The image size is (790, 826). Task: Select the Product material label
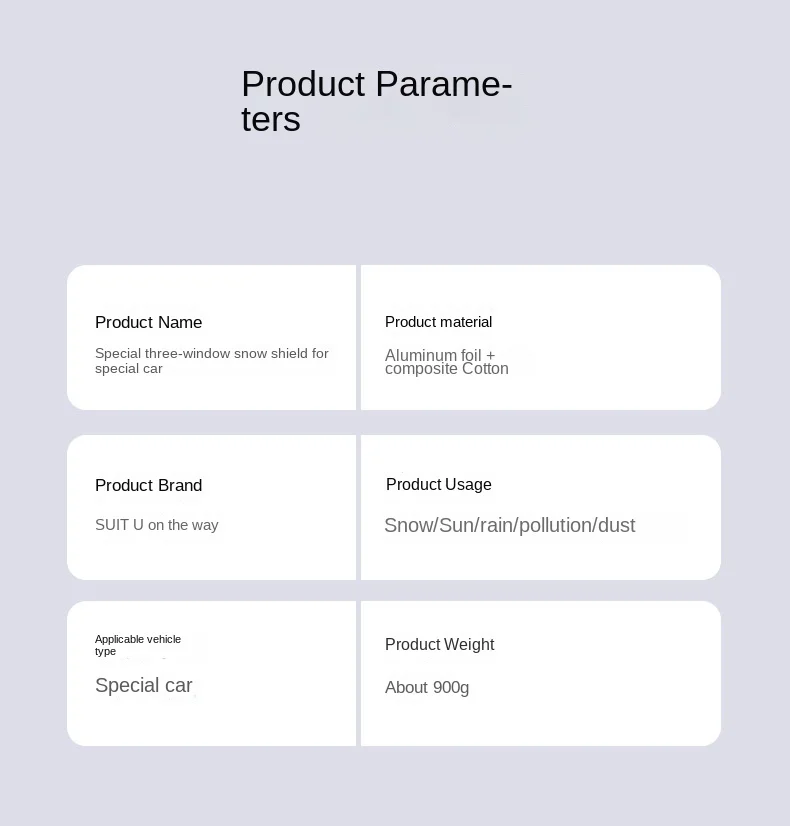tap(438, 322)
